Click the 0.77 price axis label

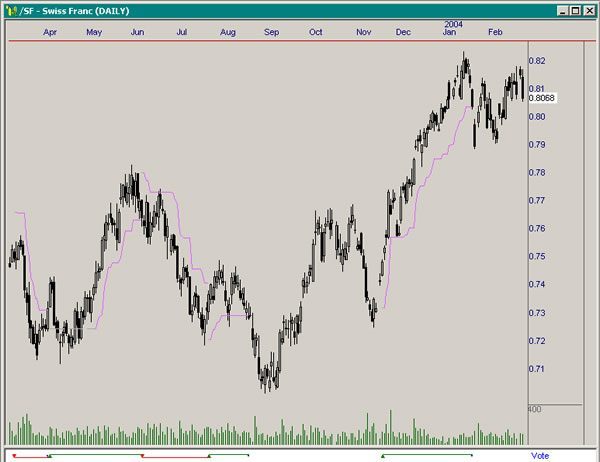pyautogui.click(x=537, y=200)
